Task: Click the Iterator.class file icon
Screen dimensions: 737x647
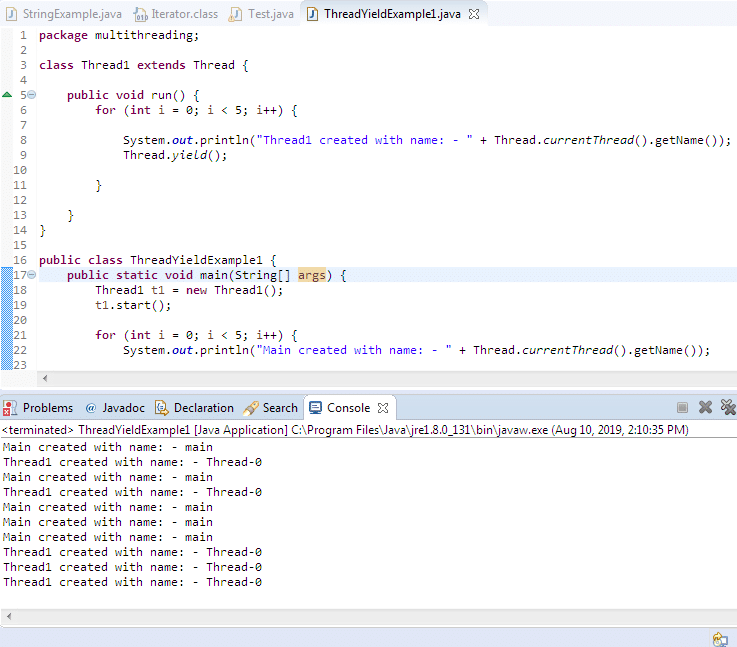Action: tap(141, 14)
